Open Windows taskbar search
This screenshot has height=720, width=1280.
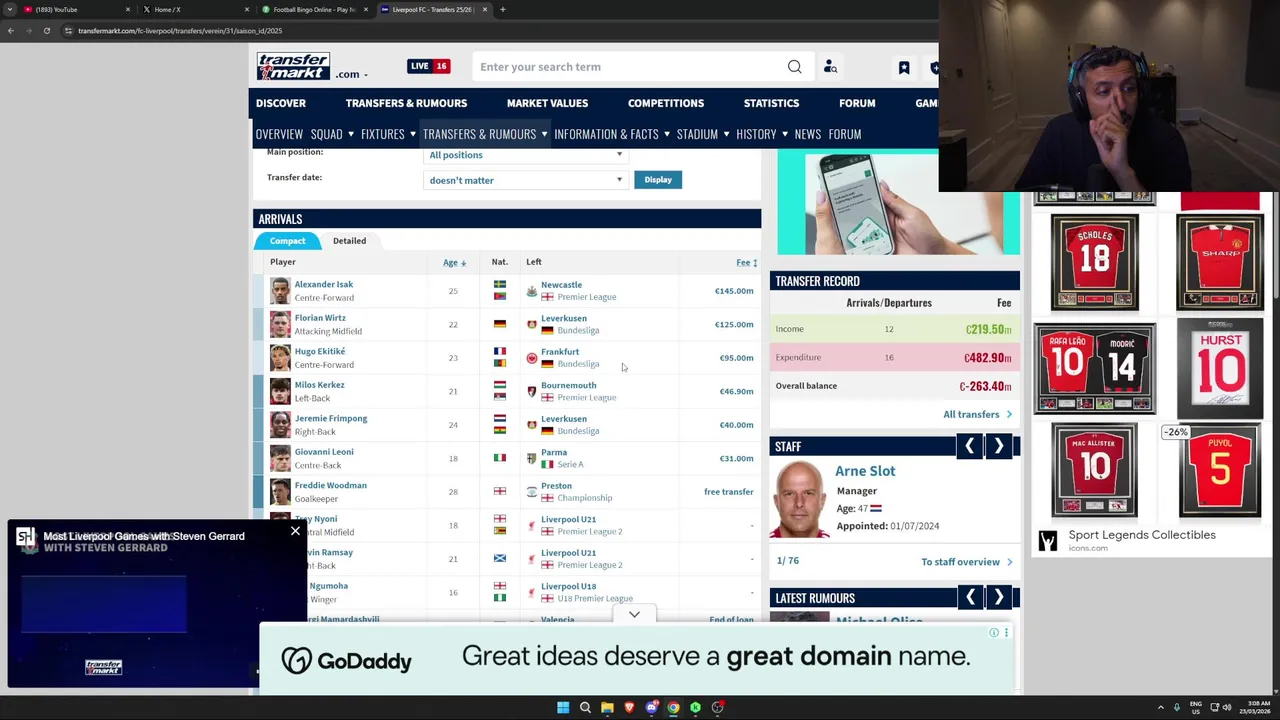coord(585,707)
